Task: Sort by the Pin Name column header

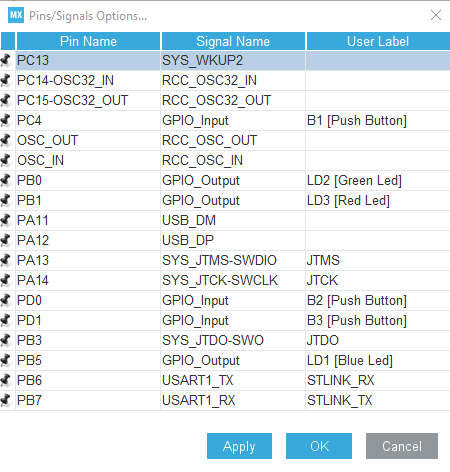Action: point(88,41)
